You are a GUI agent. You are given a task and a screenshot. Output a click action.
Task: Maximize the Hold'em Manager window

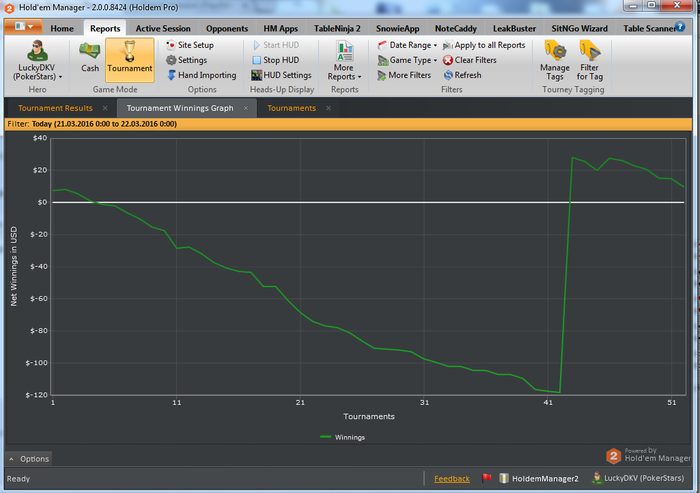click(x=651, y=5)
